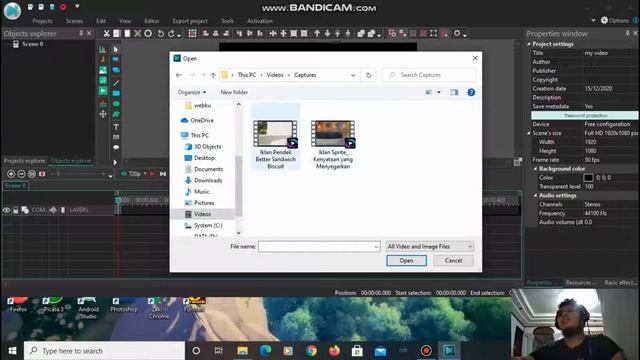
Task: Select the Rectangle shape tool
Action: pyautogui.click(x=116, y=93)
